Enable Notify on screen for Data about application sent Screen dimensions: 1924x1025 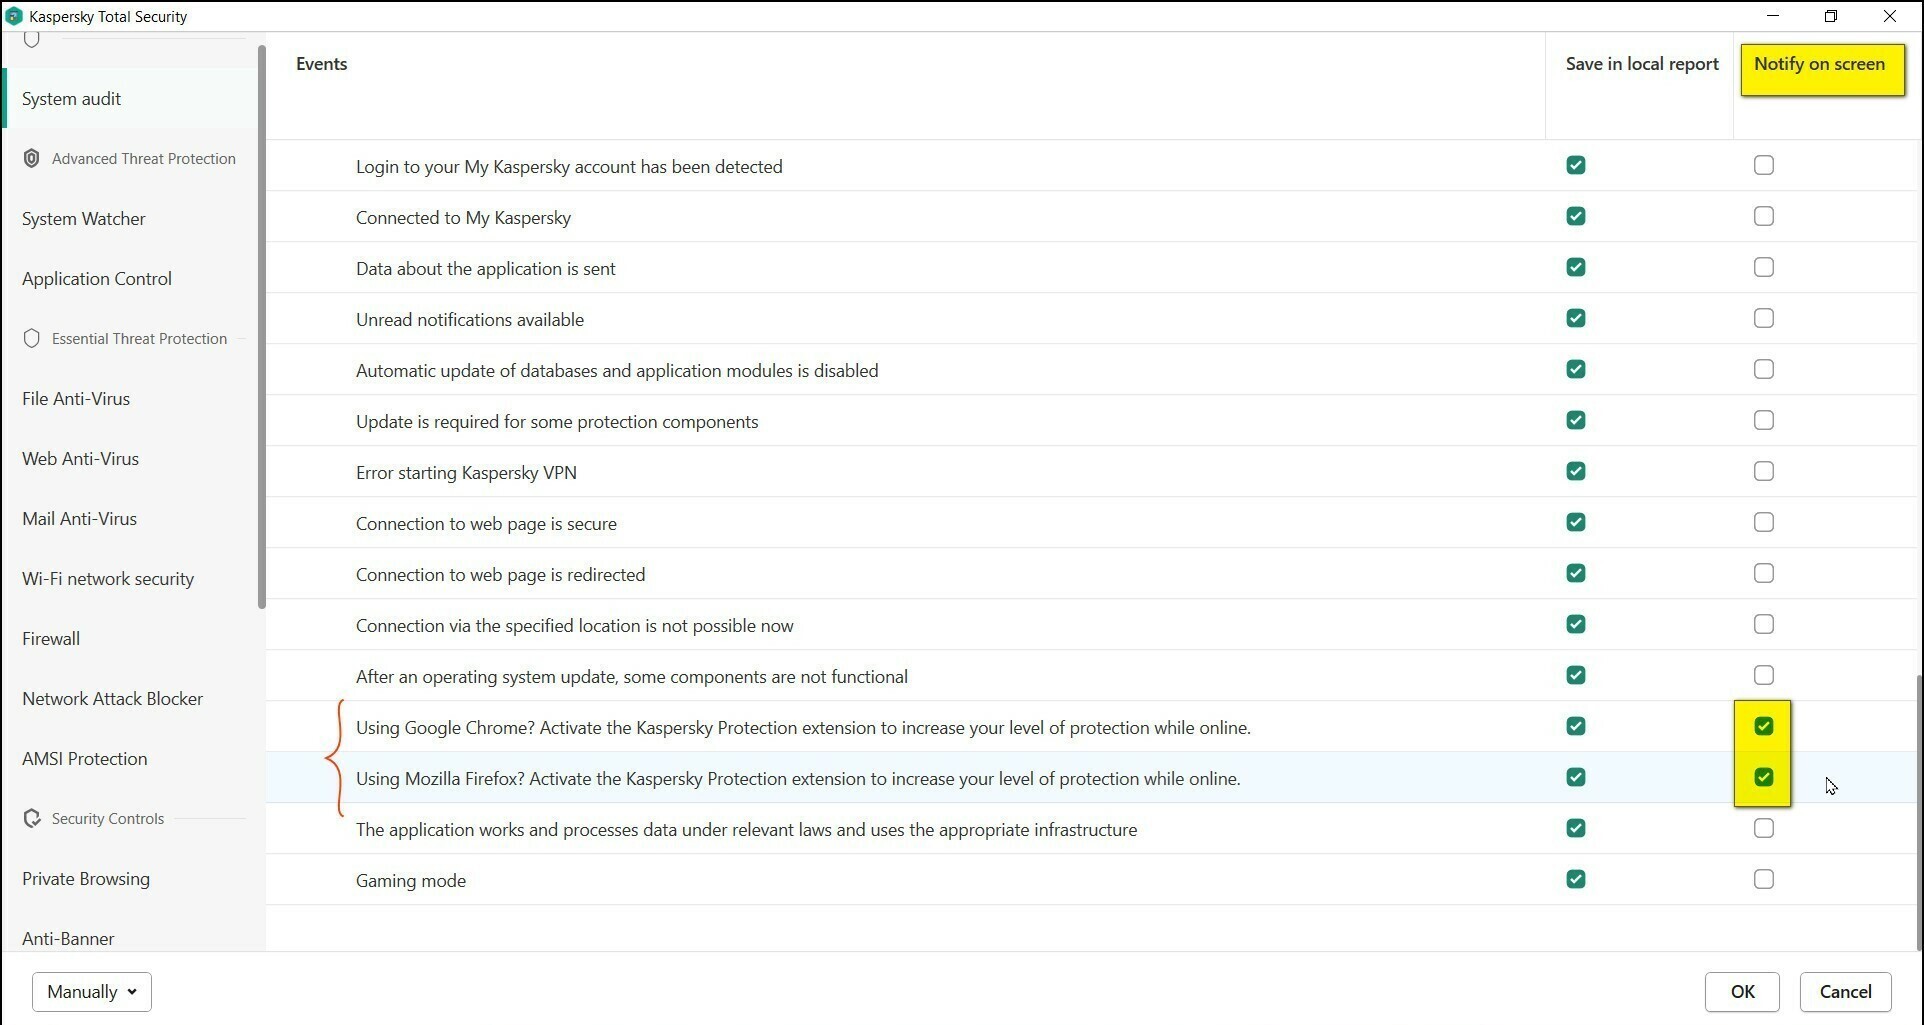[1764, 267]
